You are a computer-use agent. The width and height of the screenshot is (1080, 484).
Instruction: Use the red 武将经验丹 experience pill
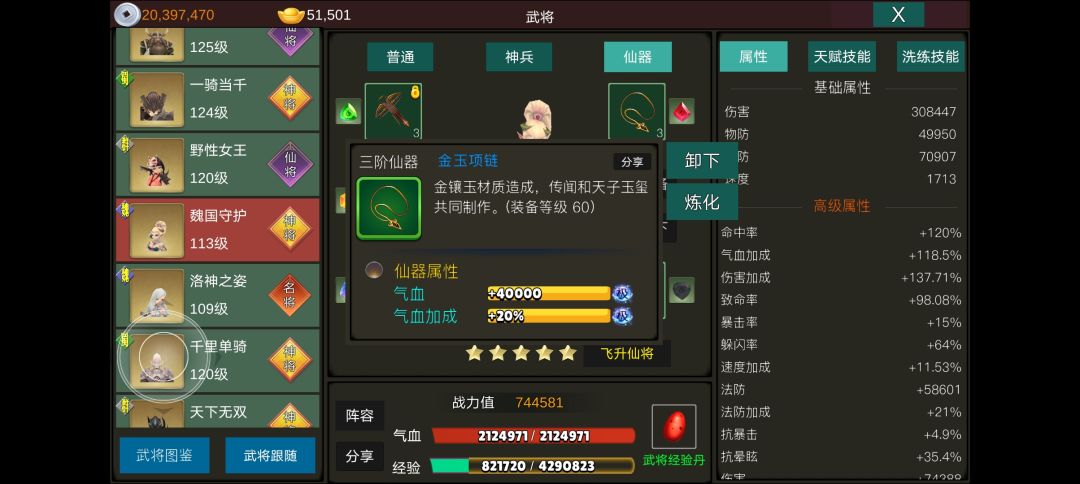(674, 427)
